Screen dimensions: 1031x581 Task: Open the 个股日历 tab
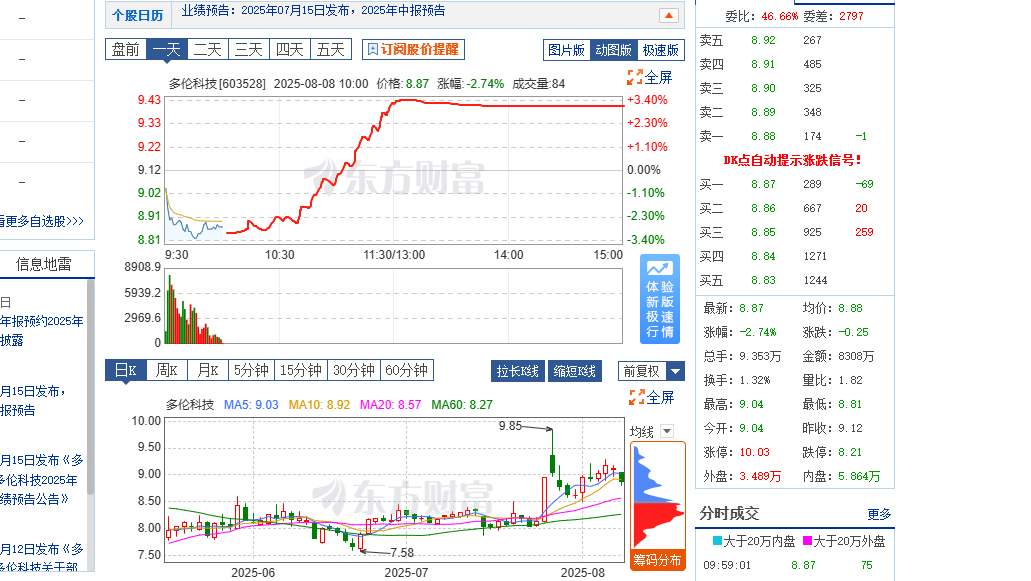pyautogui.click(x=137, y=15)
